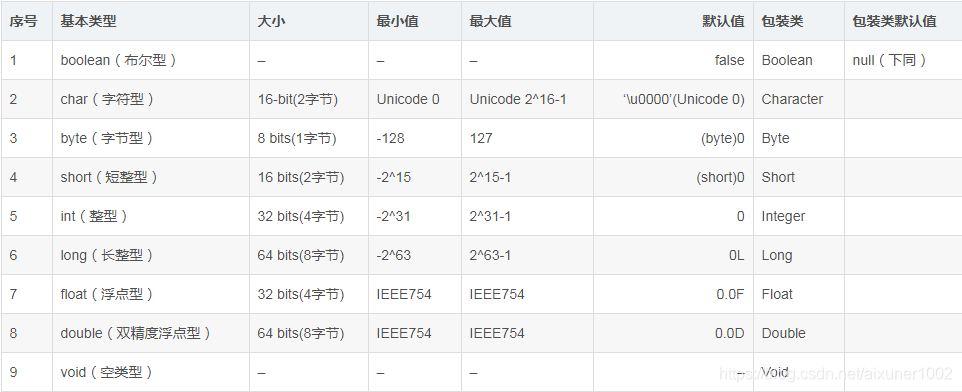Click the int row 32 bits(4字节) cell
The width and height of the screenshot is (962, 392).
coord(309,216)
